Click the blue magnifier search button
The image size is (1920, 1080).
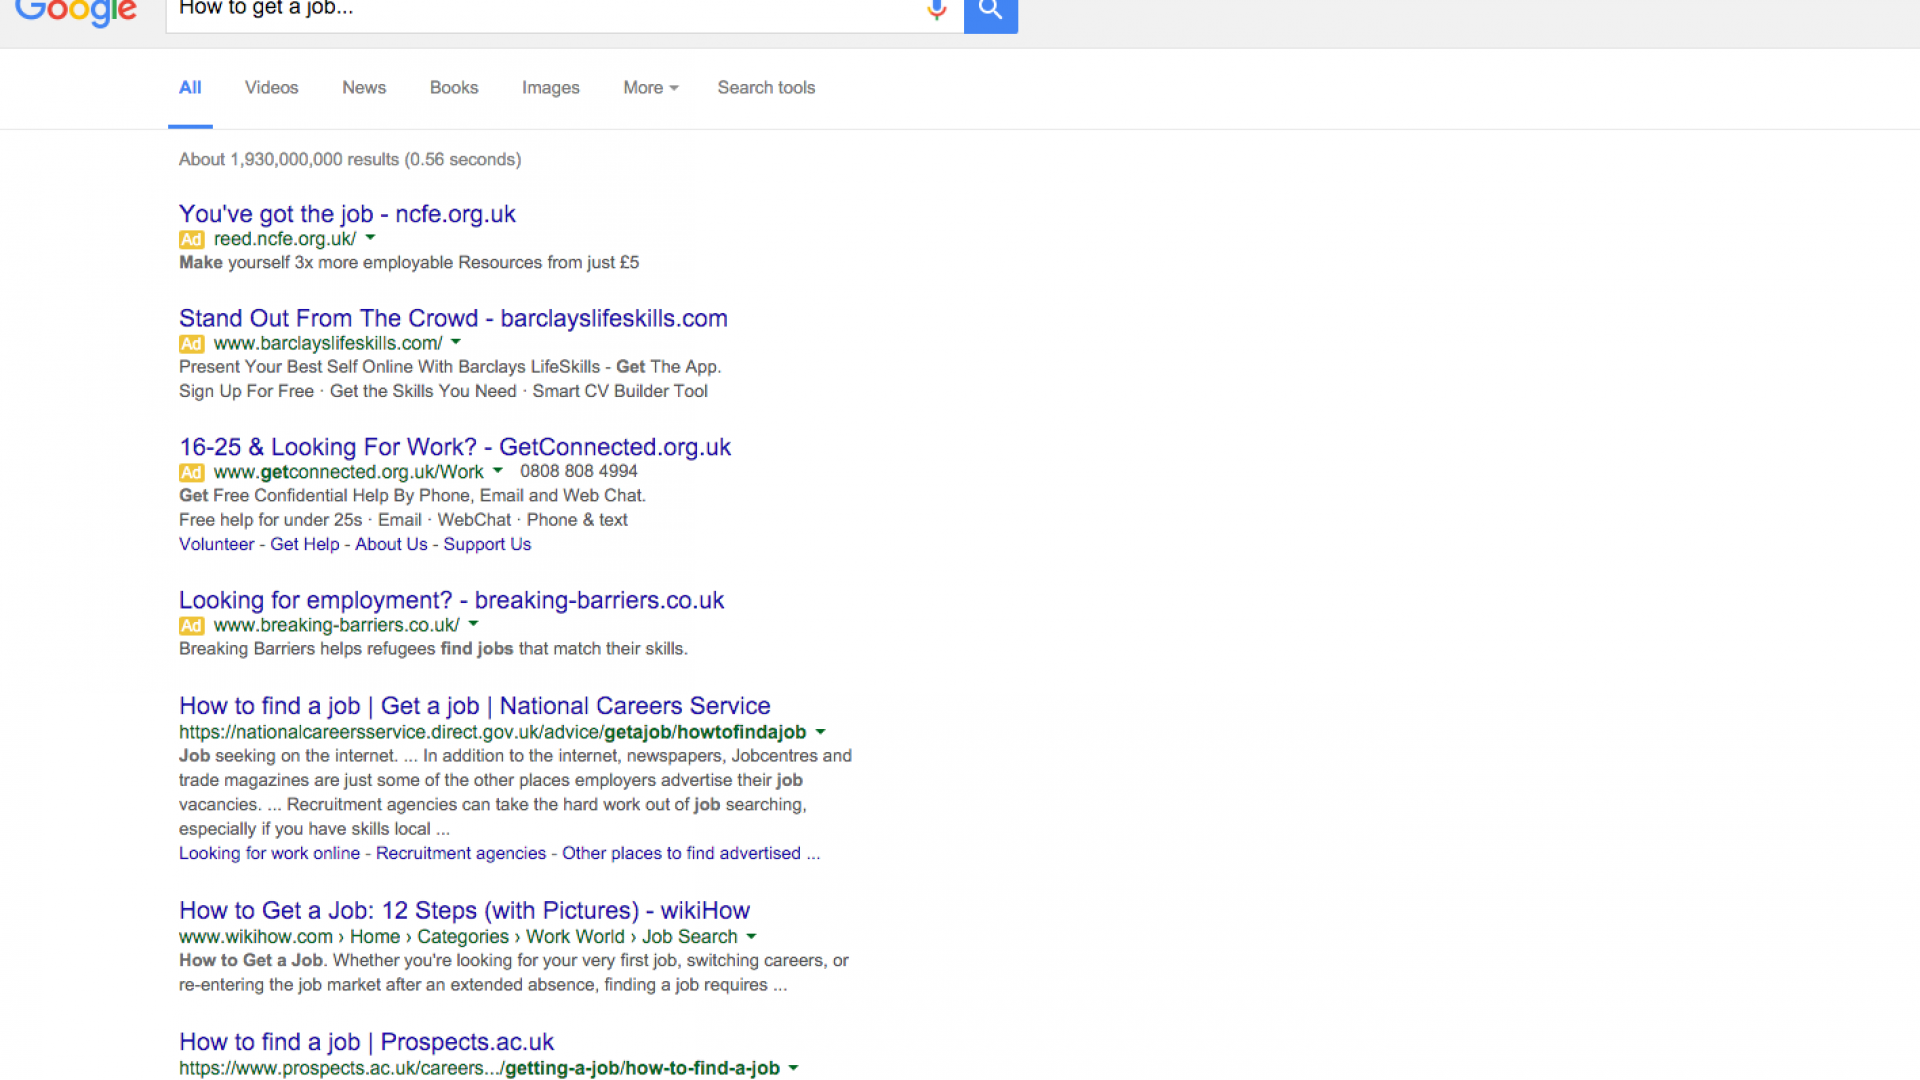(x=991, y=14)
